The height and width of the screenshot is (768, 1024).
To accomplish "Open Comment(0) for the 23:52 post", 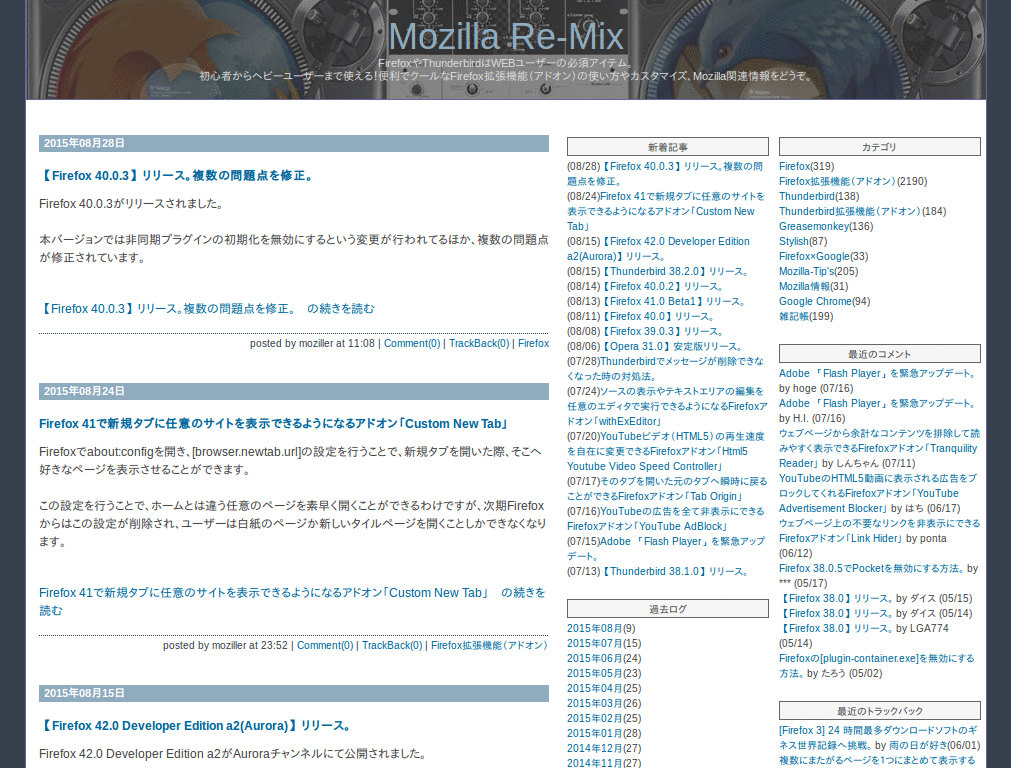I will pos(325,645).
